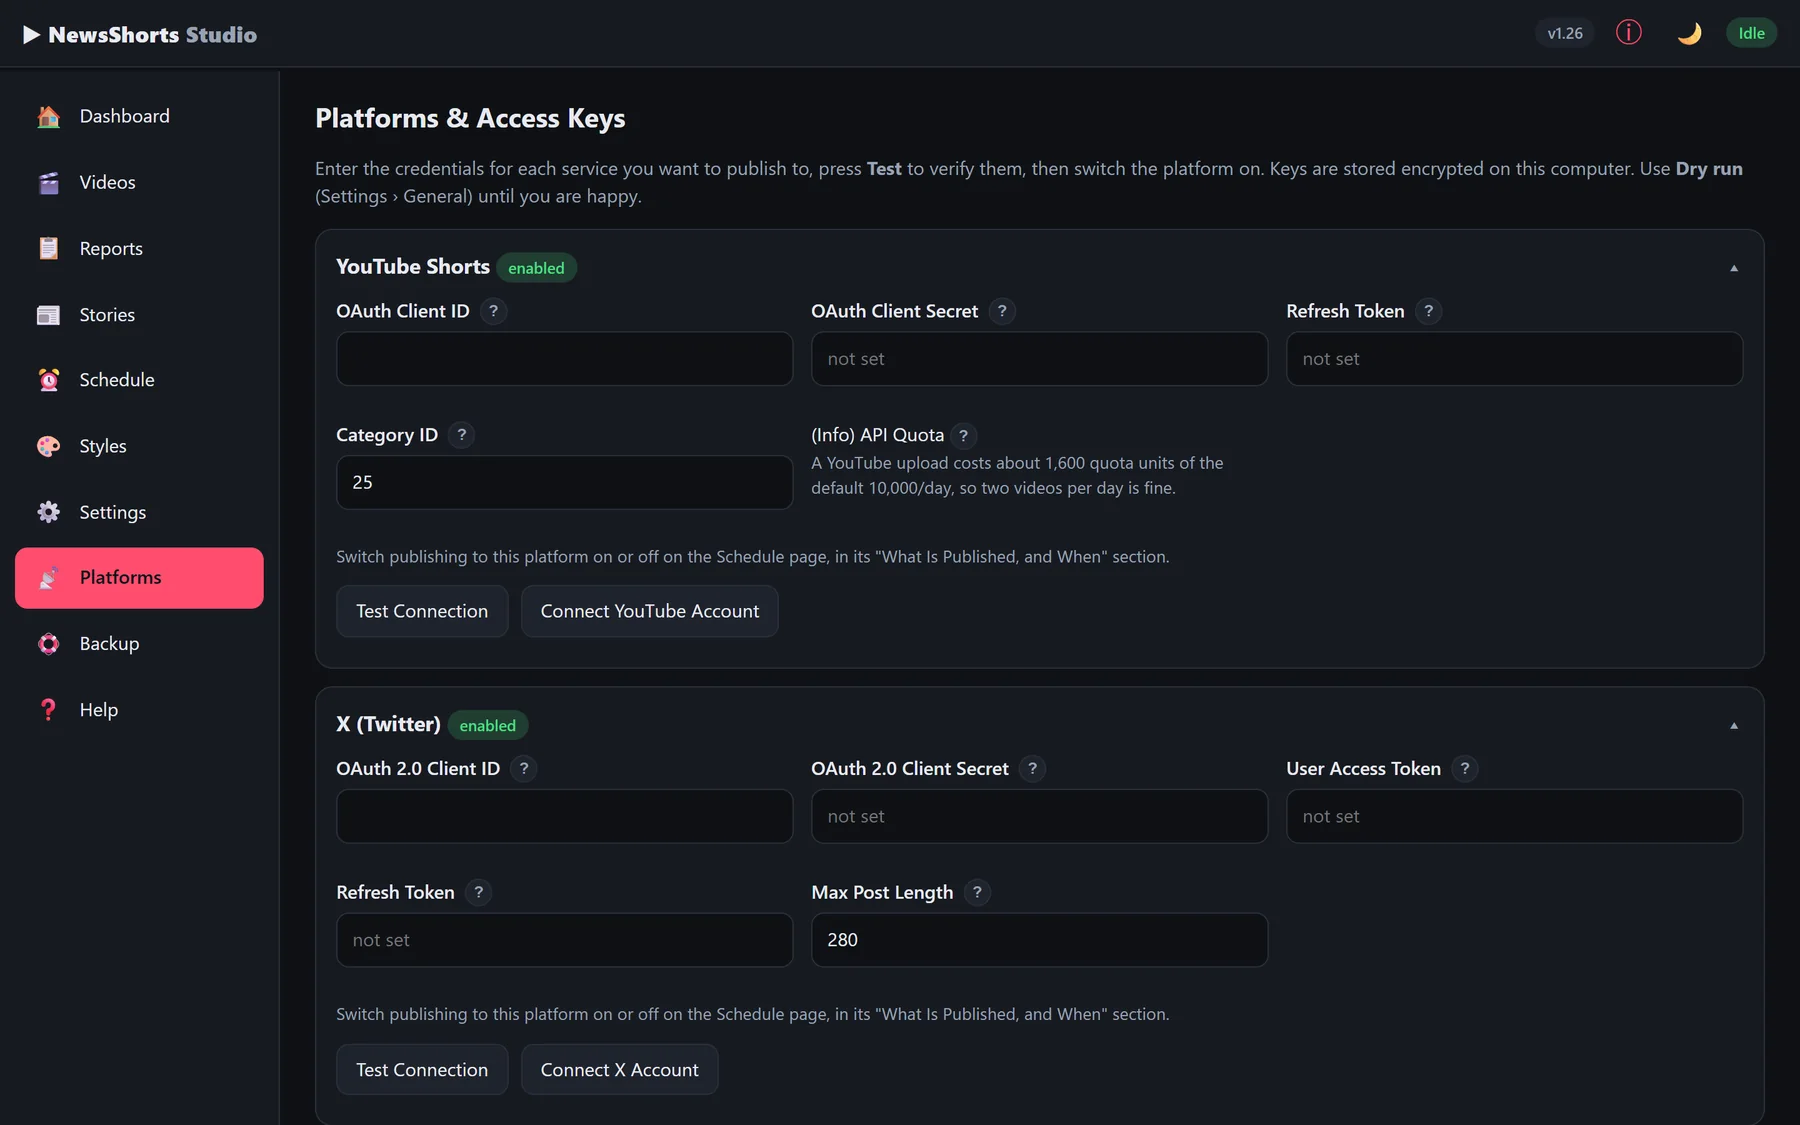
Task: Click the Styles palette icon
Action: (x=48, y=446)
